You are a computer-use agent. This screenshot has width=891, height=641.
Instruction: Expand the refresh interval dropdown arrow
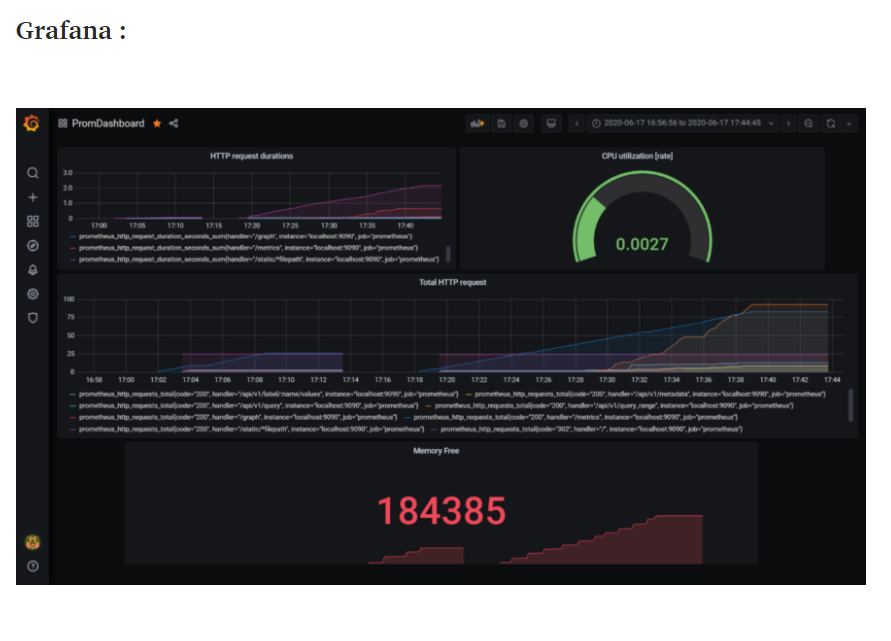point(849,123)
